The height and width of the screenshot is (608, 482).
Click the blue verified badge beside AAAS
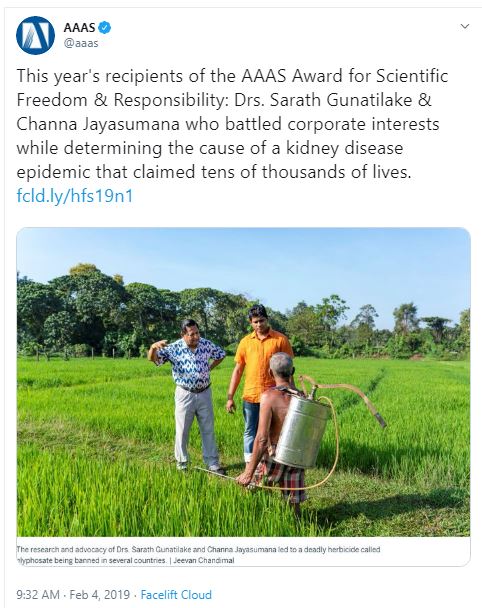point(104,28)
